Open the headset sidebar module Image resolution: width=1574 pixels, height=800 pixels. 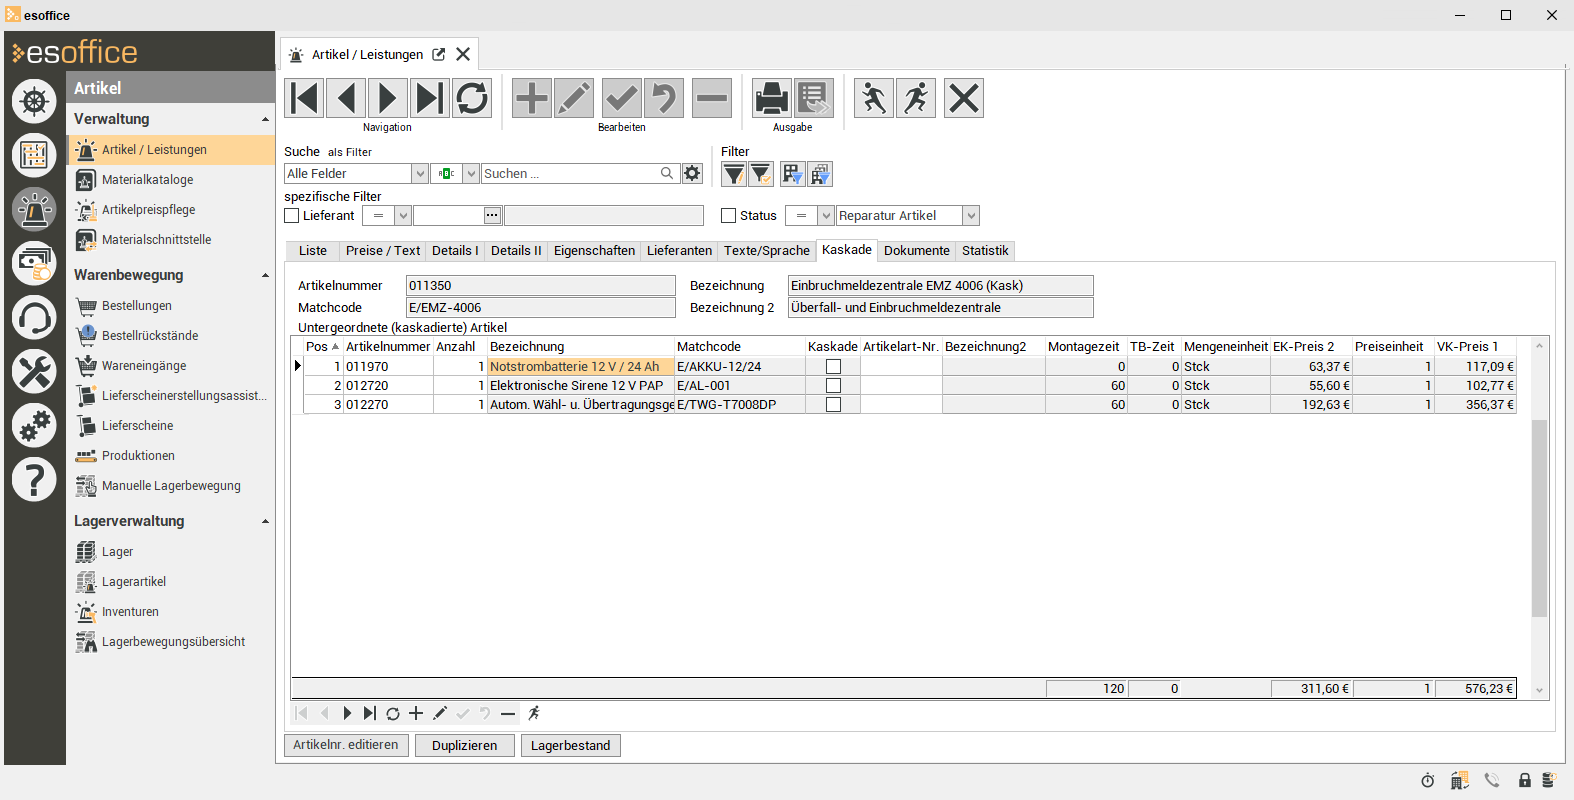(x=34, y=318)
